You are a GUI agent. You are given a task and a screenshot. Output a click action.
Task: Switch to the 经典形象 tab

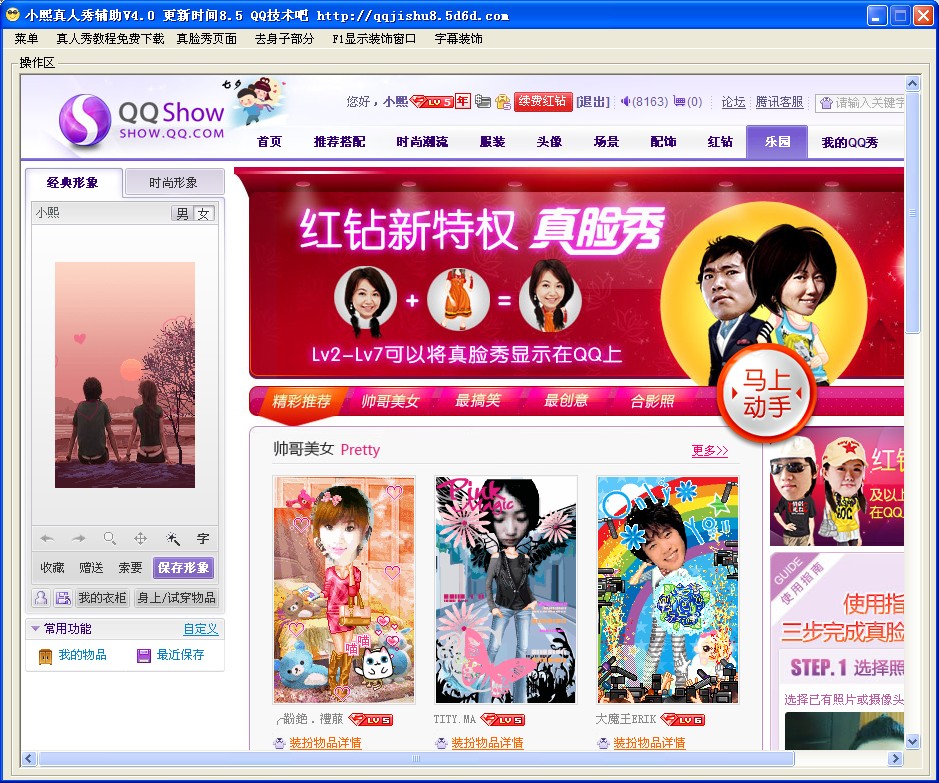(x=73, y=183)
